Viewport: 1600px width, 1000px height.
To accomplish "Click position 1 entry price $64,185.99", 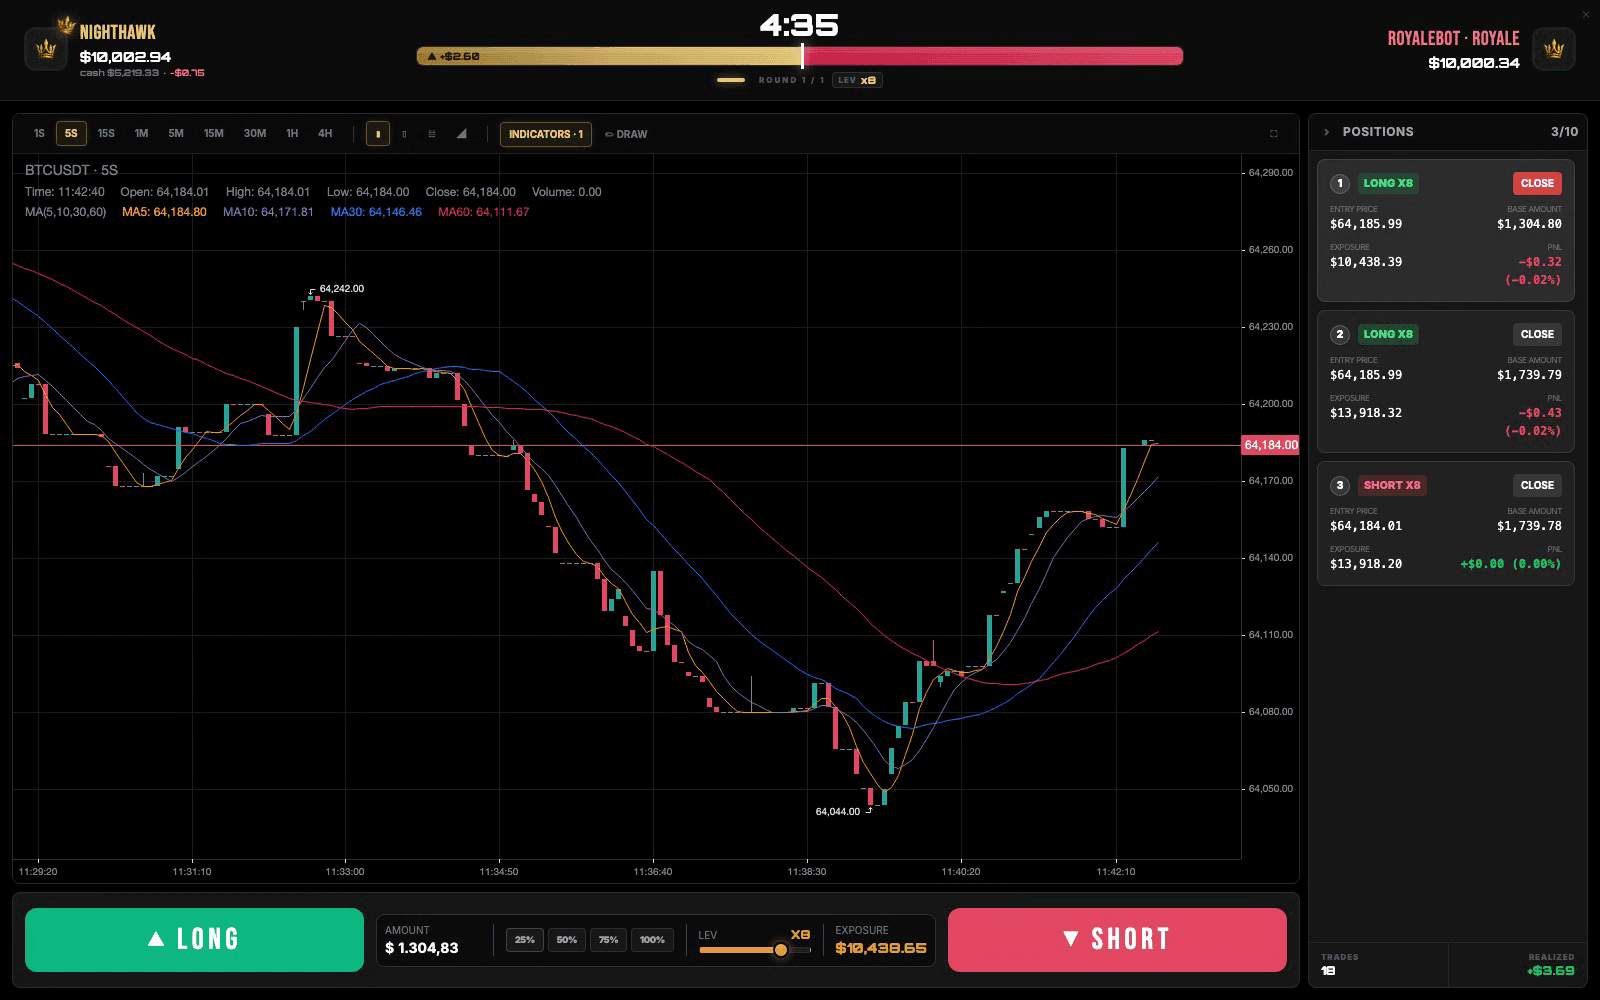I will click(x=1366, y=224).
